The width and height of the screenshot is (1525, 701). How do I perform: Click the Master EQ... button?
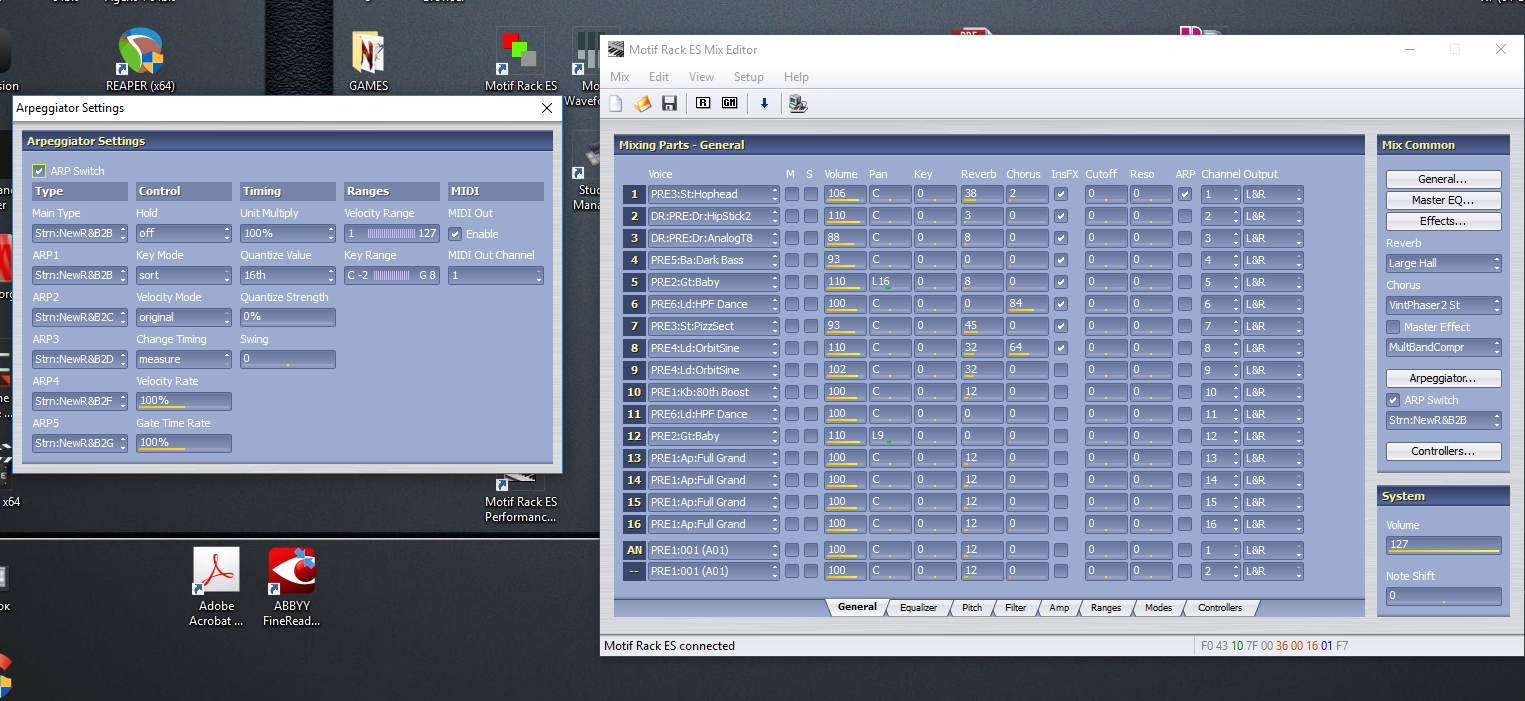tap(1444, 201)
